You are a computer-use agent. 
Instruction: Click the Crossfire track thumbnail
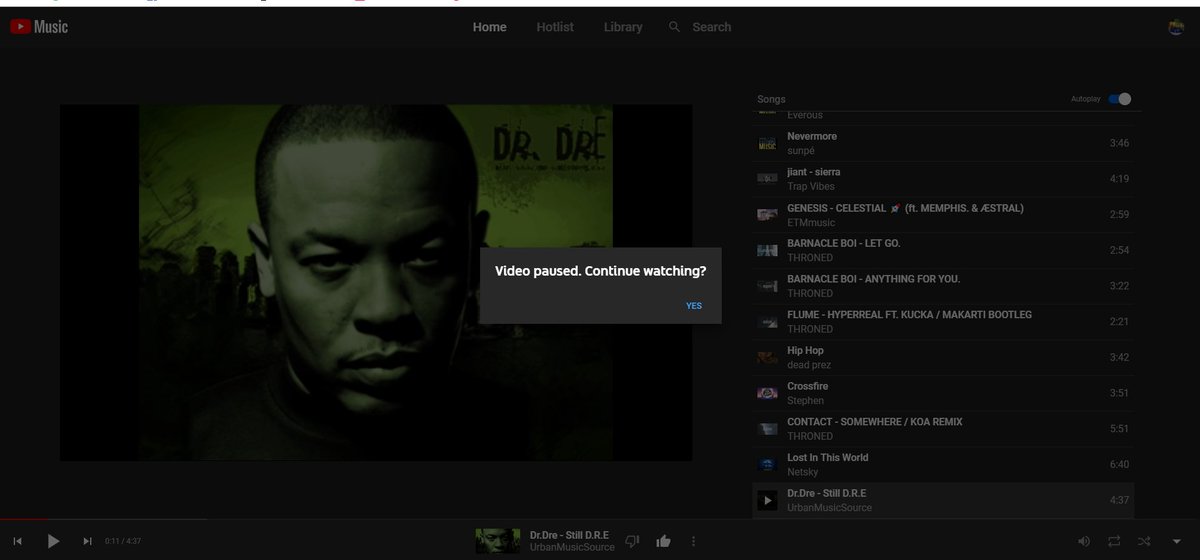click(x=767, y=393)
